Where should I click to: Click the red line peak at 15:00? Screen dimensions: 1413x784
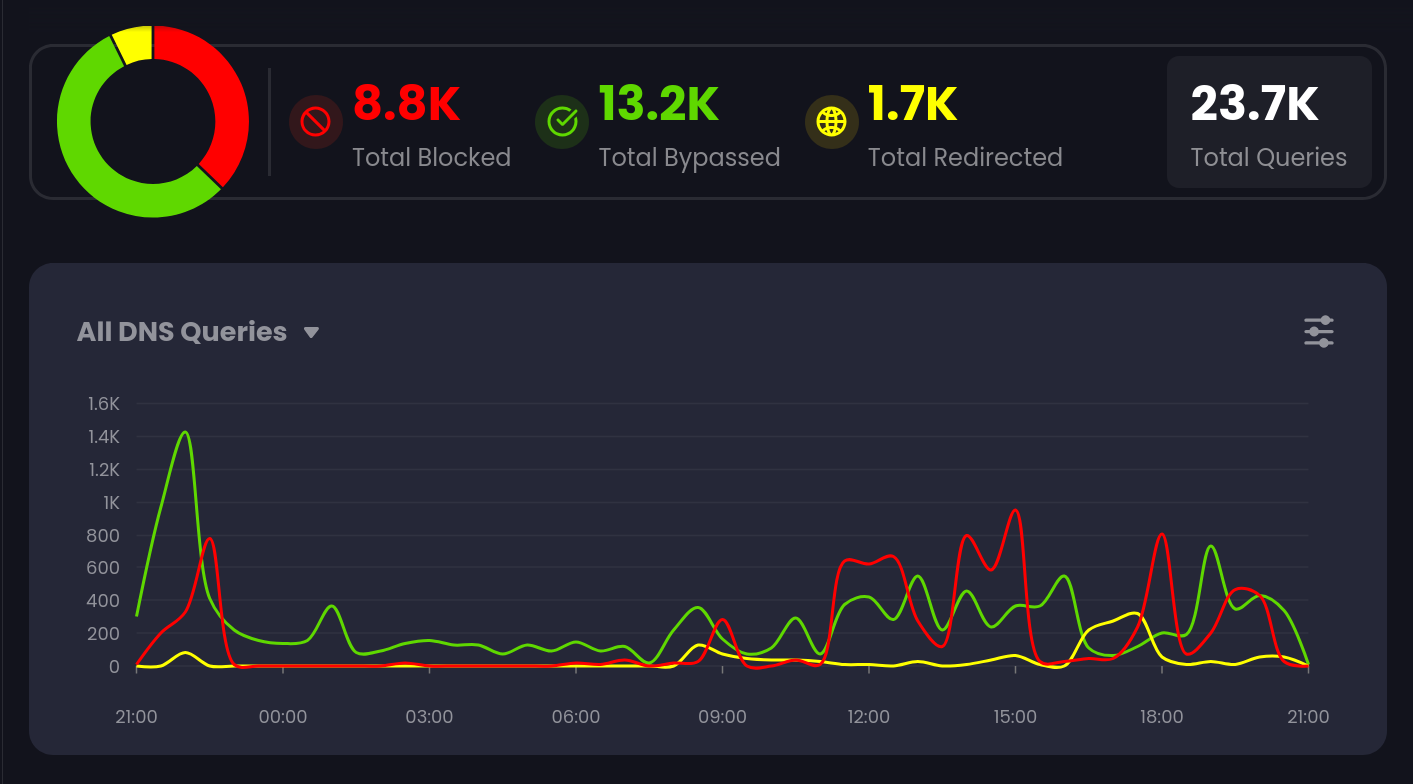pos(1015,511)
